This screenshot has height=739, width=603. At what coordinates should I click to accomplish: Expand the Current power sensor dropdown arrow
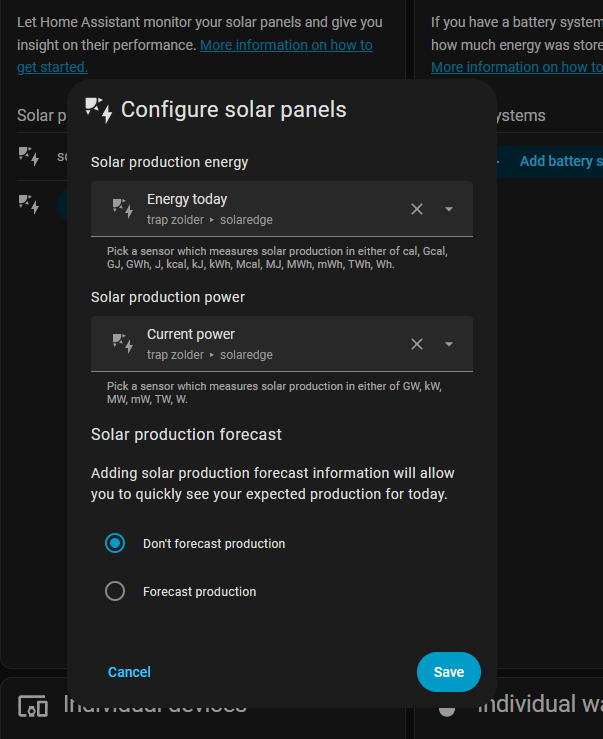pos(449,344)
